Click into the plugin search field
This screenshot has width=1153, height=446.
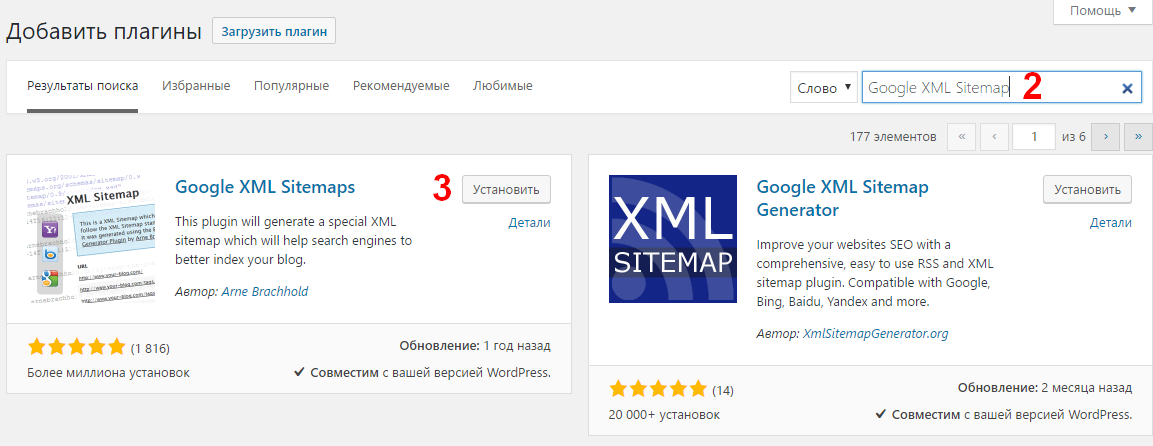pyautogui.click(x=1002, y=87)
